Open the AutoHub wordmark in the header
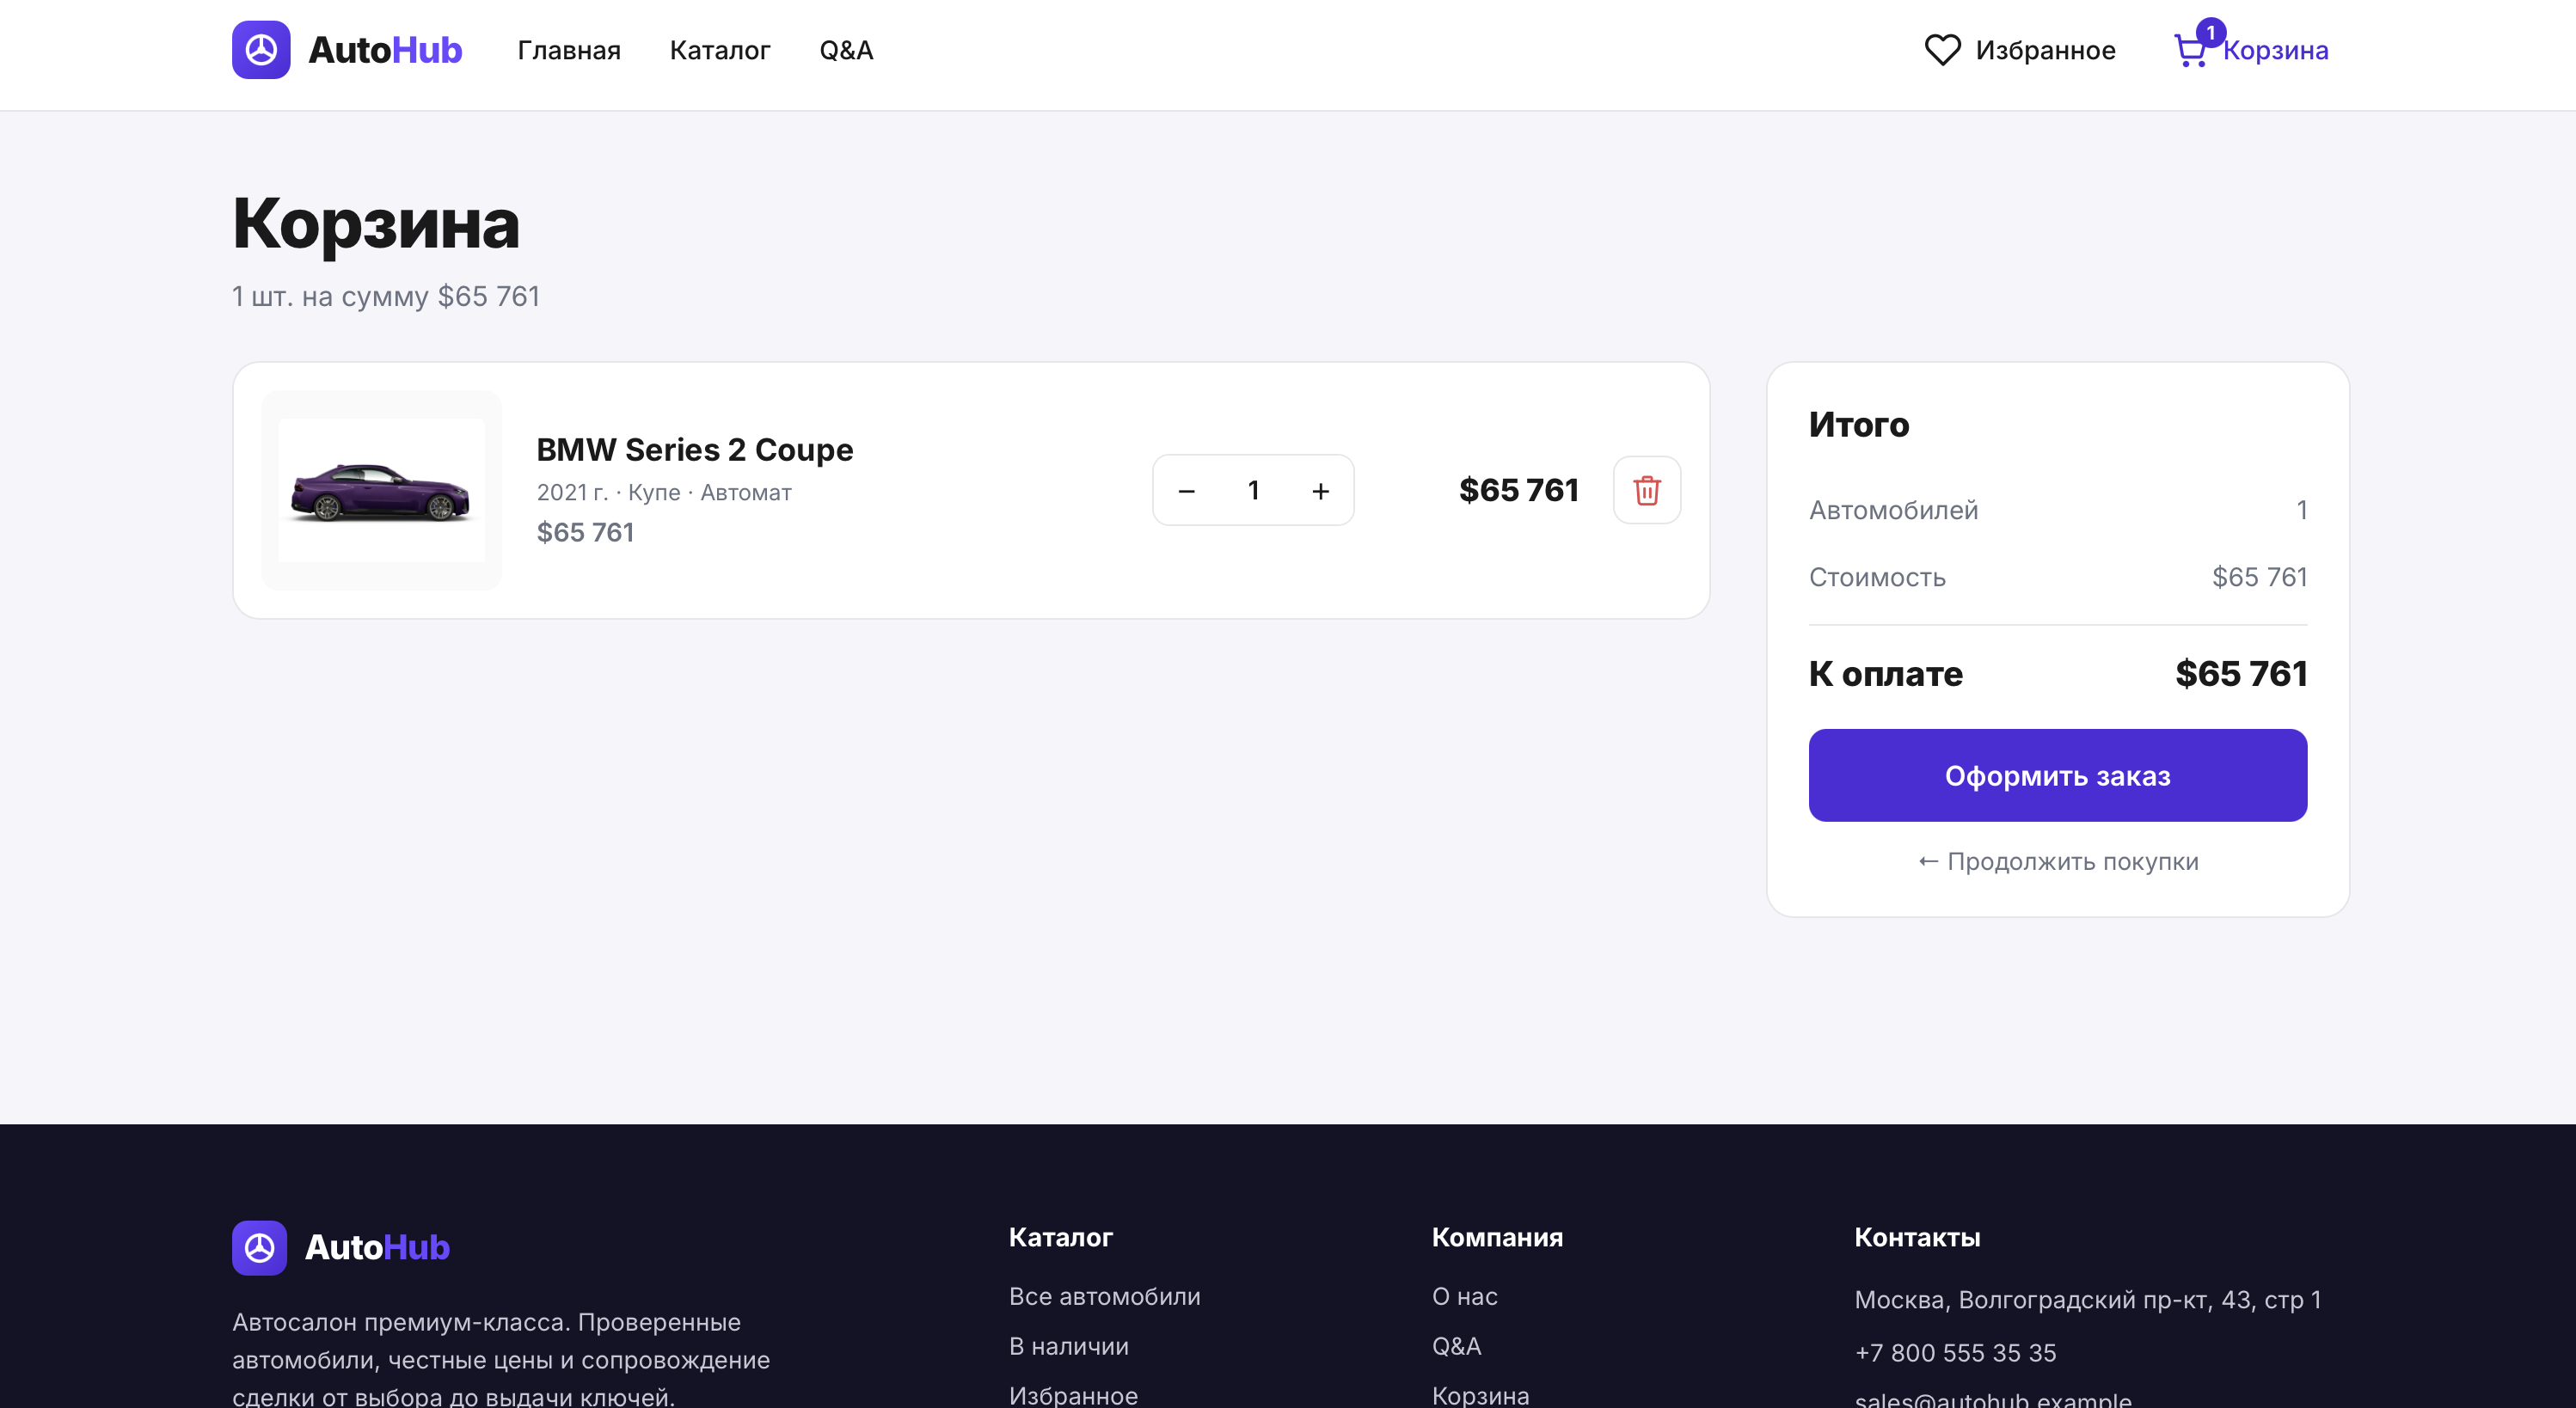Viewport: 2576px width, 1408px height. (x=385, y=50)
